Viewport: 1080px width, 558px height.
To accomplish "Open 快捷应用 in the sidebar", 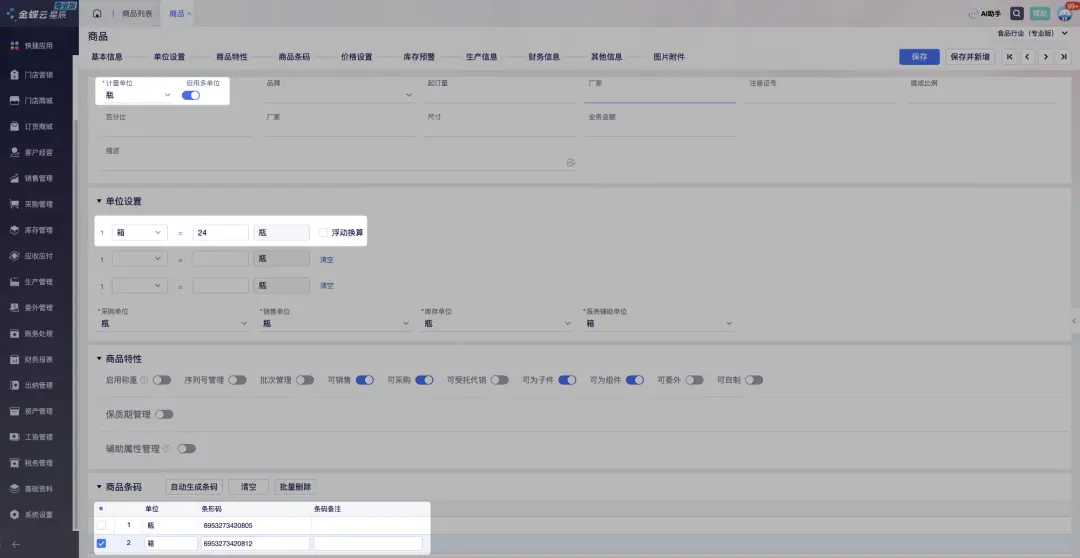I will click(38, 46).
